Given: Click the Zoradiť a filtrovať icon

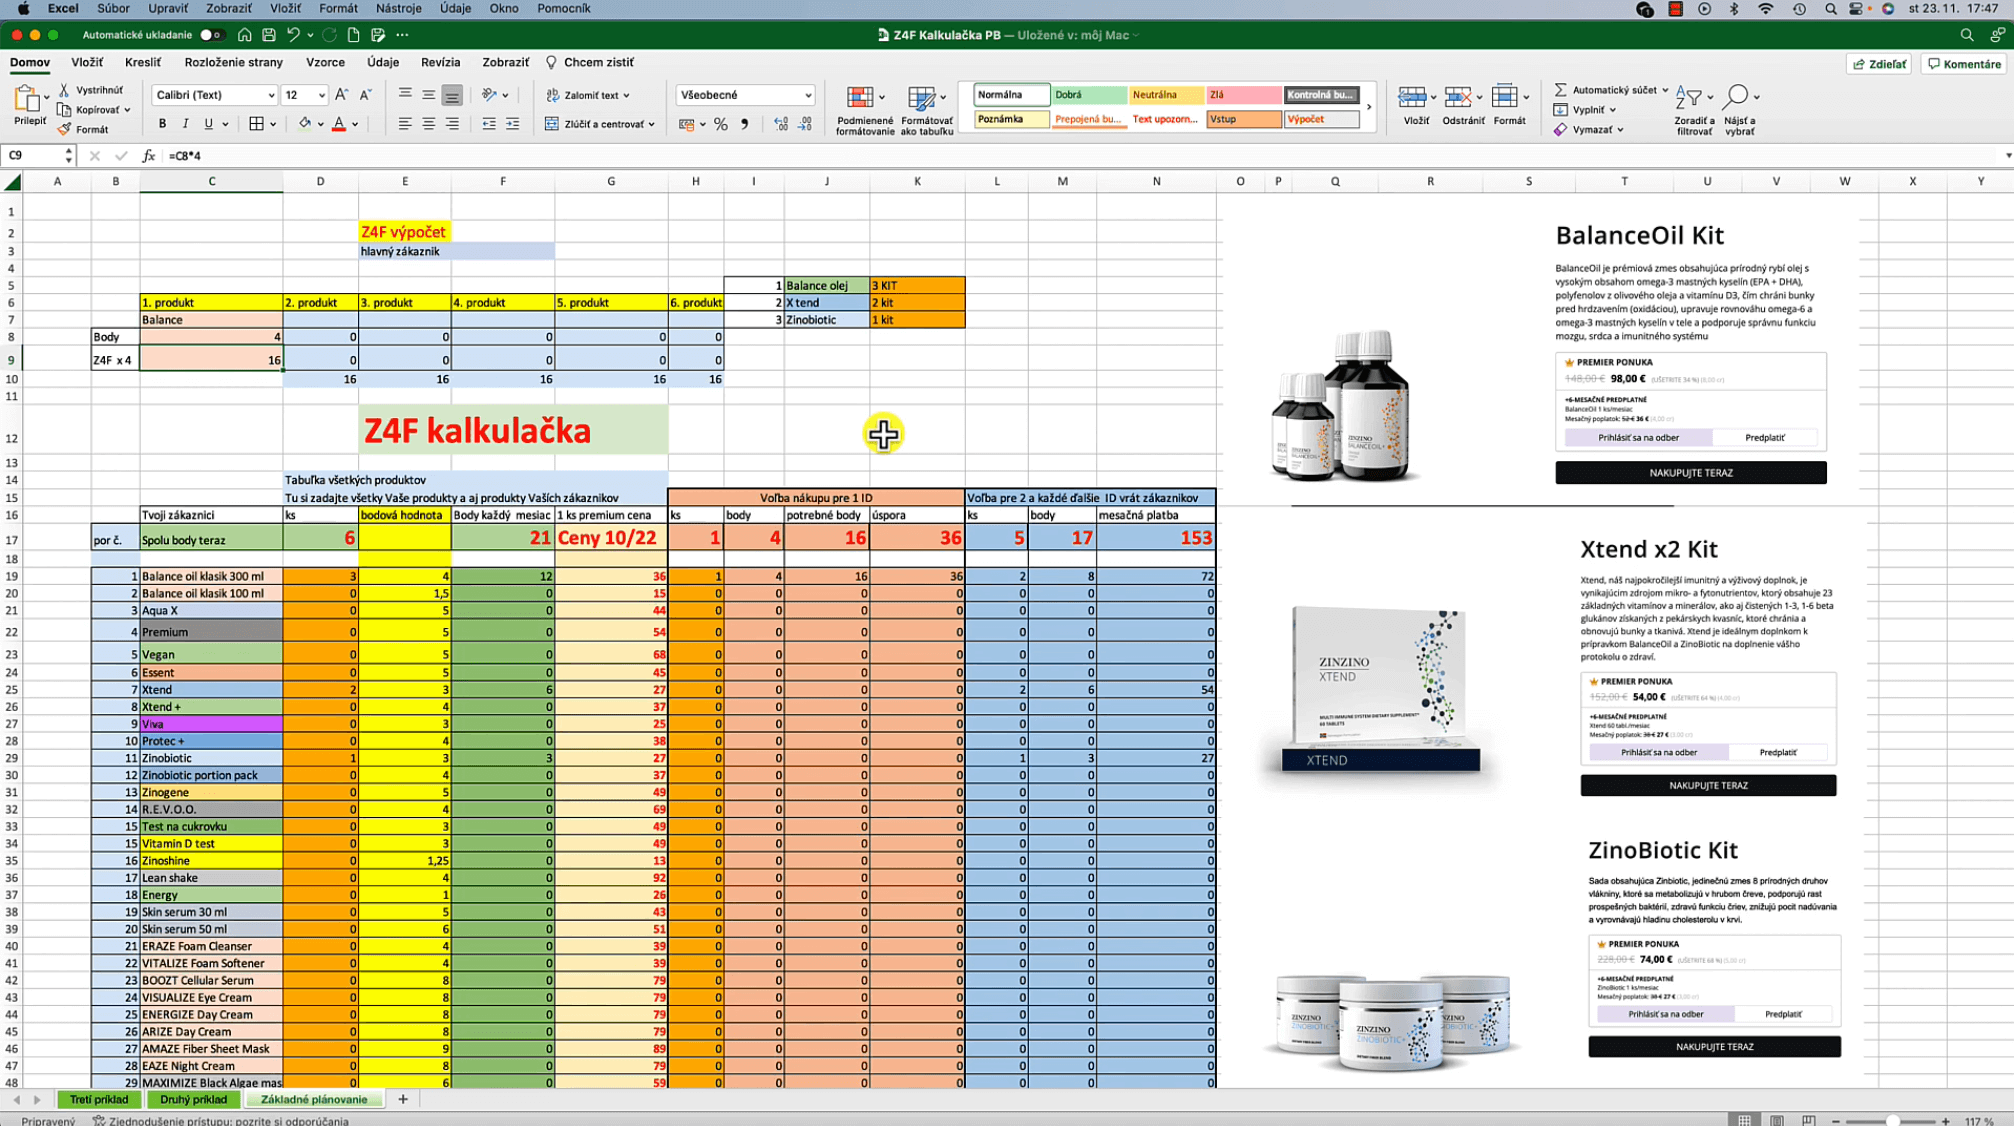Looking at the screenshot, I should [x=1688, y=98].
